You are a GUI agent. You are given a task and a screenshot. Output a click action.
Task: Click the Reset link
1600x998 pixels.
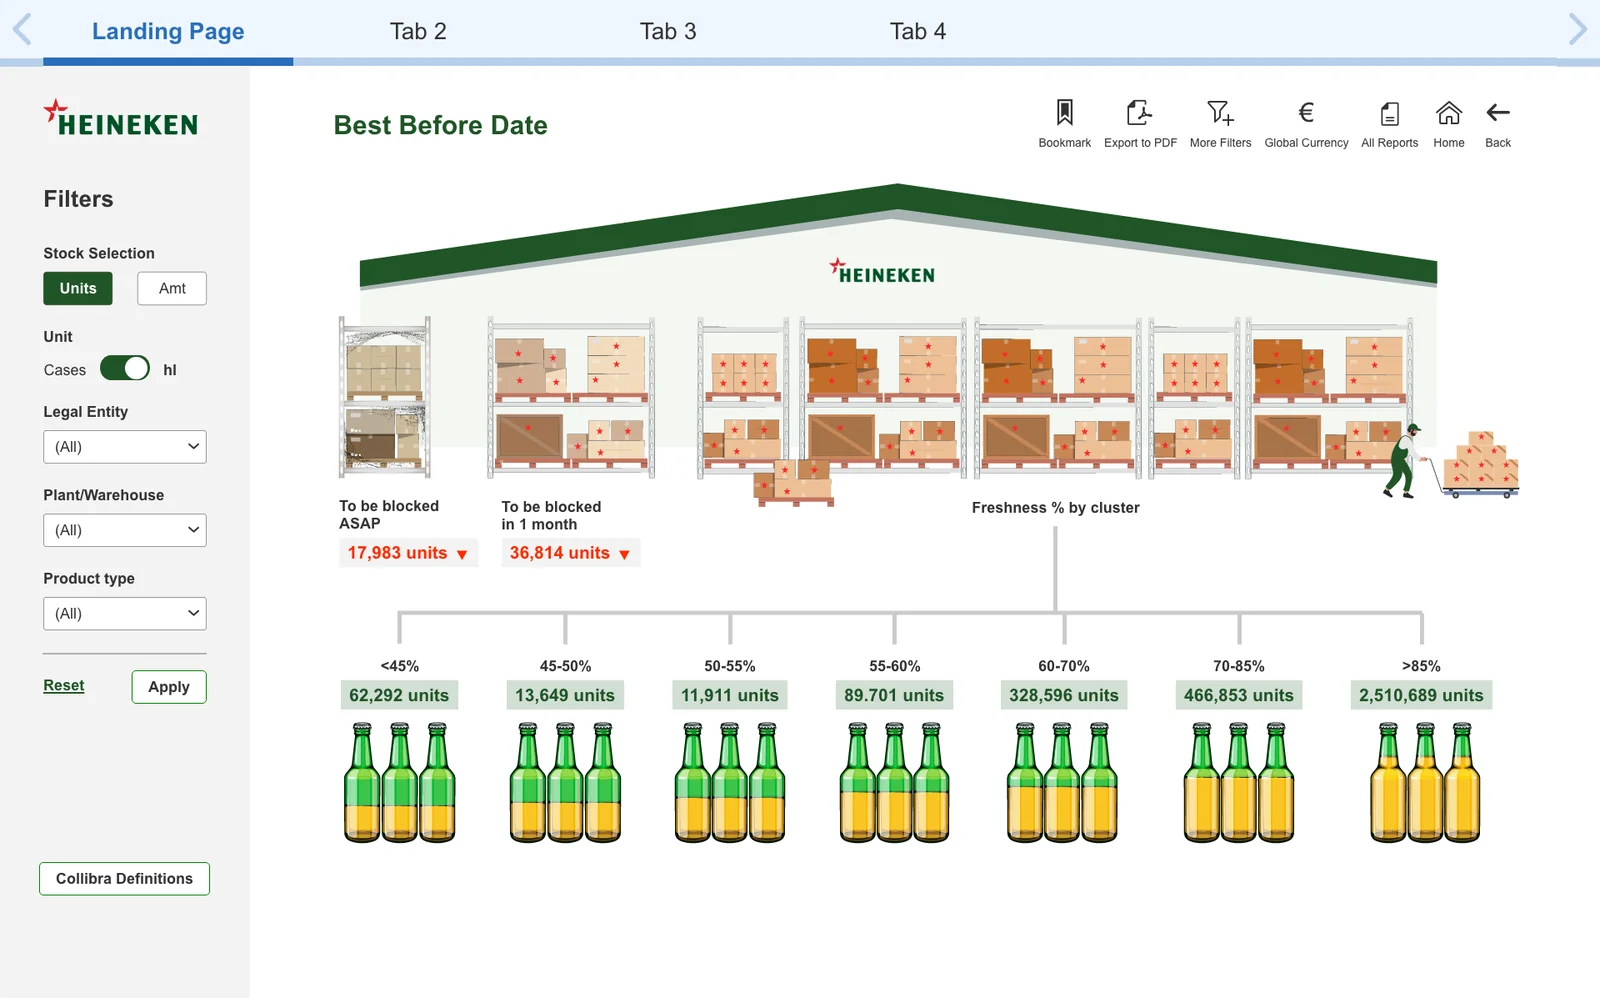pos(64,685)
